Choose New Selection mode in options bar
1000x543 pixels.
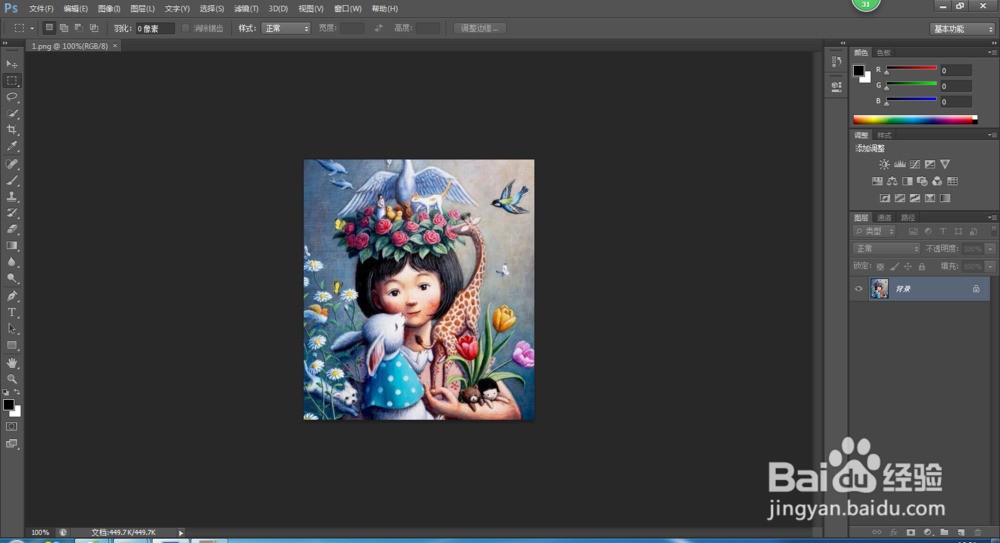coord(49,28)
